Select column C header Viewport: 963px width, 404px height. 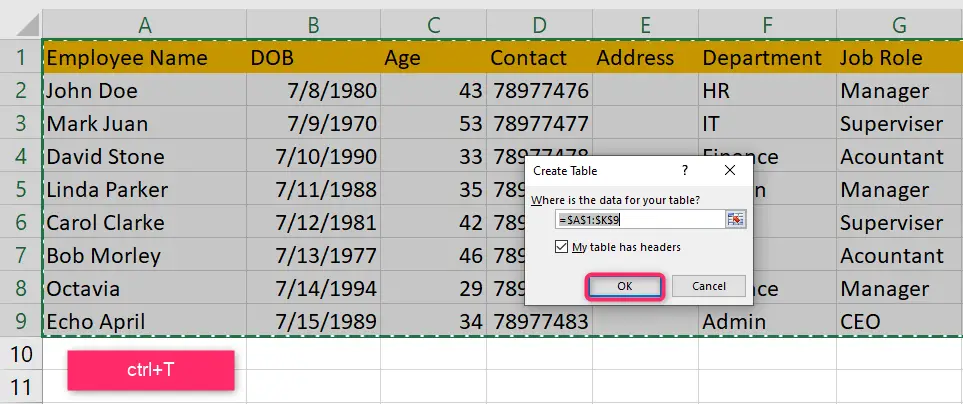(x=434, y=25)
